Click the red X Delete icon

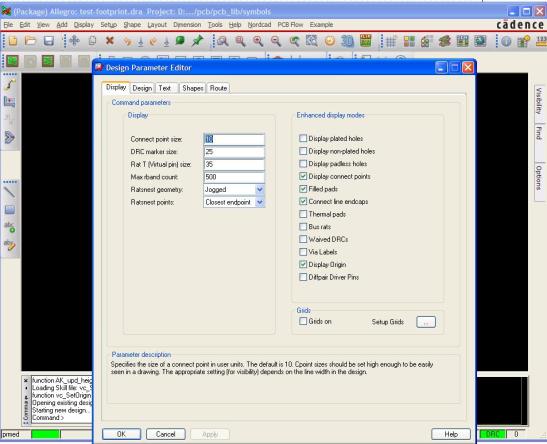pyautogui.click(x=110, y=41)
